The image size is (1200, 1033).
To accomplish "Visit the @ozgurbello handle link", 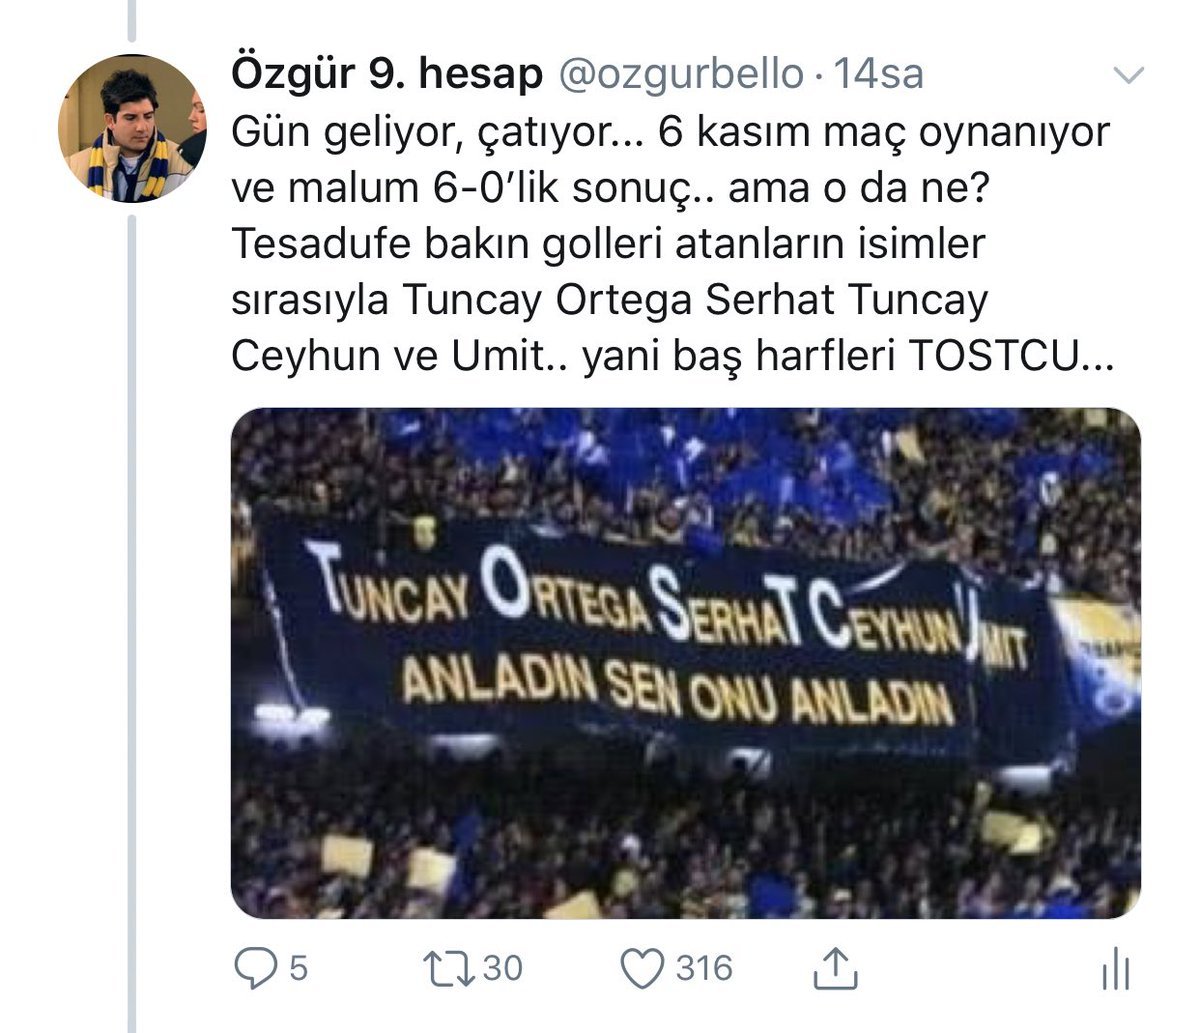I will pyautogui.click(x=680, y=75).
